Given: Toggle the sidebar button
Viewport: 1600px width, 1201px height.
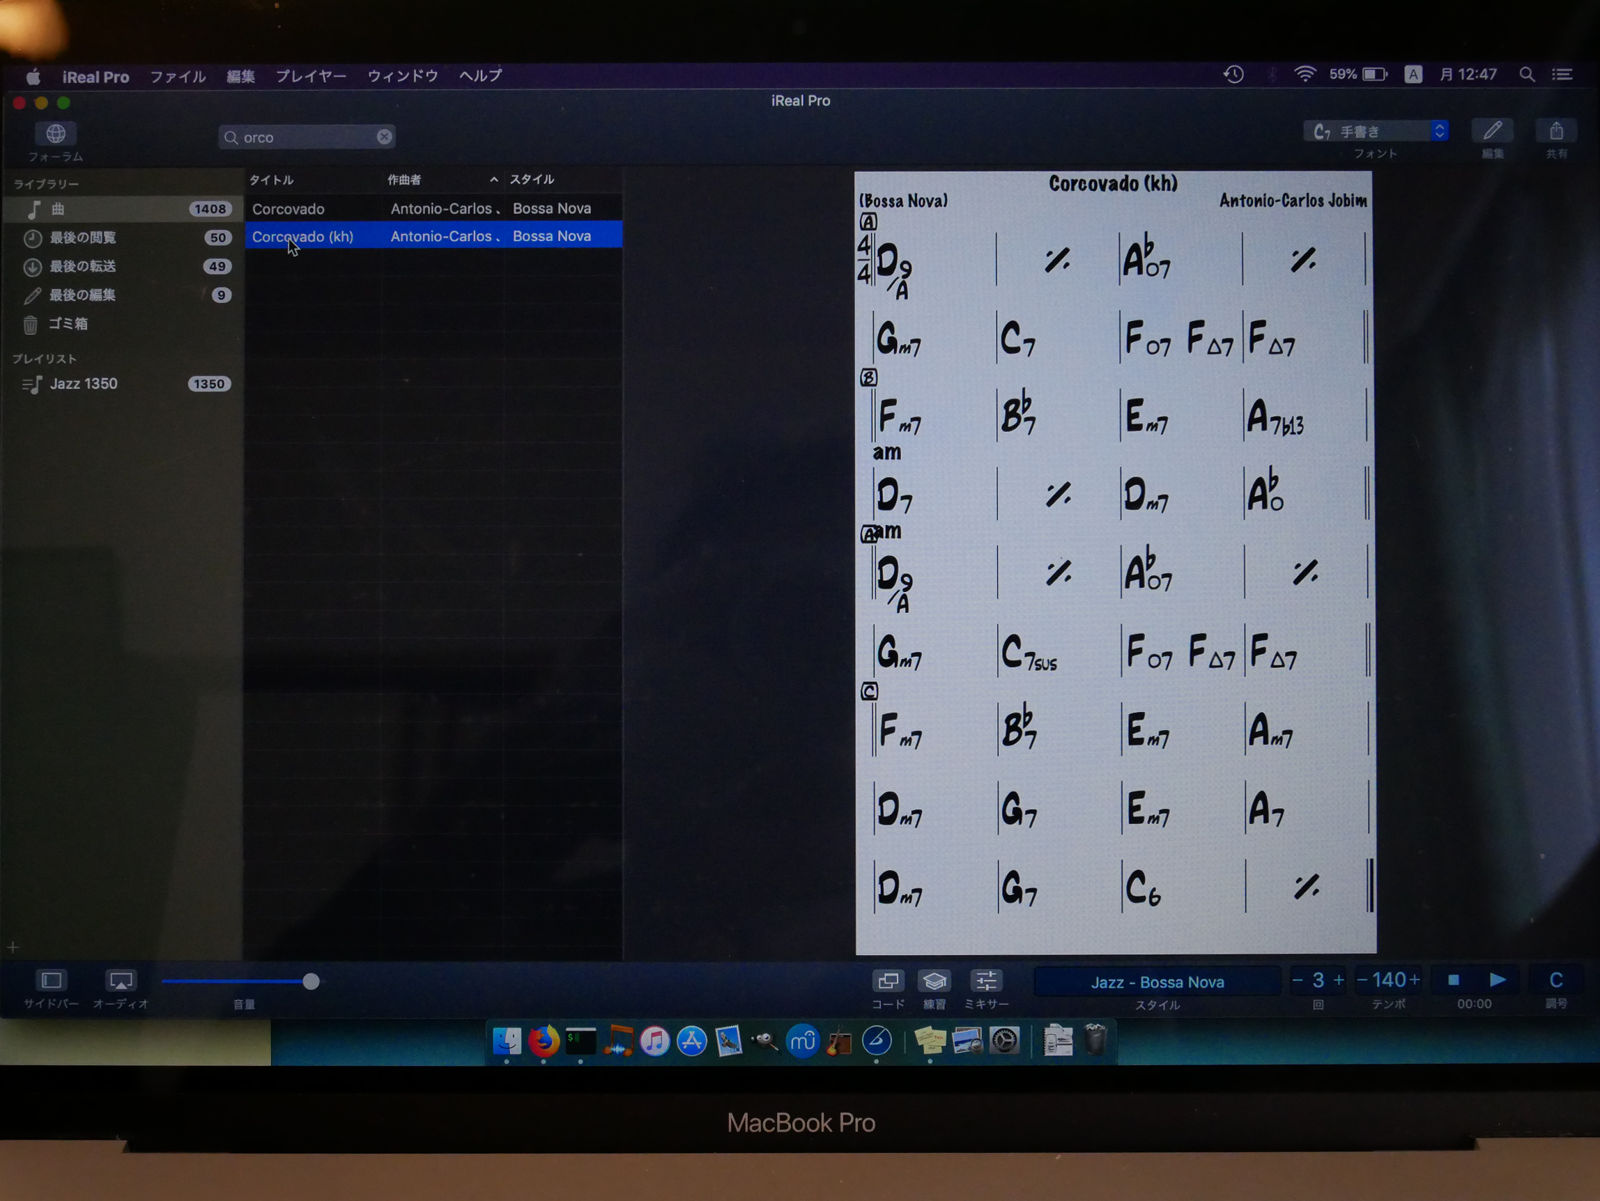Looking at the screenshot, I should (51, 980).
